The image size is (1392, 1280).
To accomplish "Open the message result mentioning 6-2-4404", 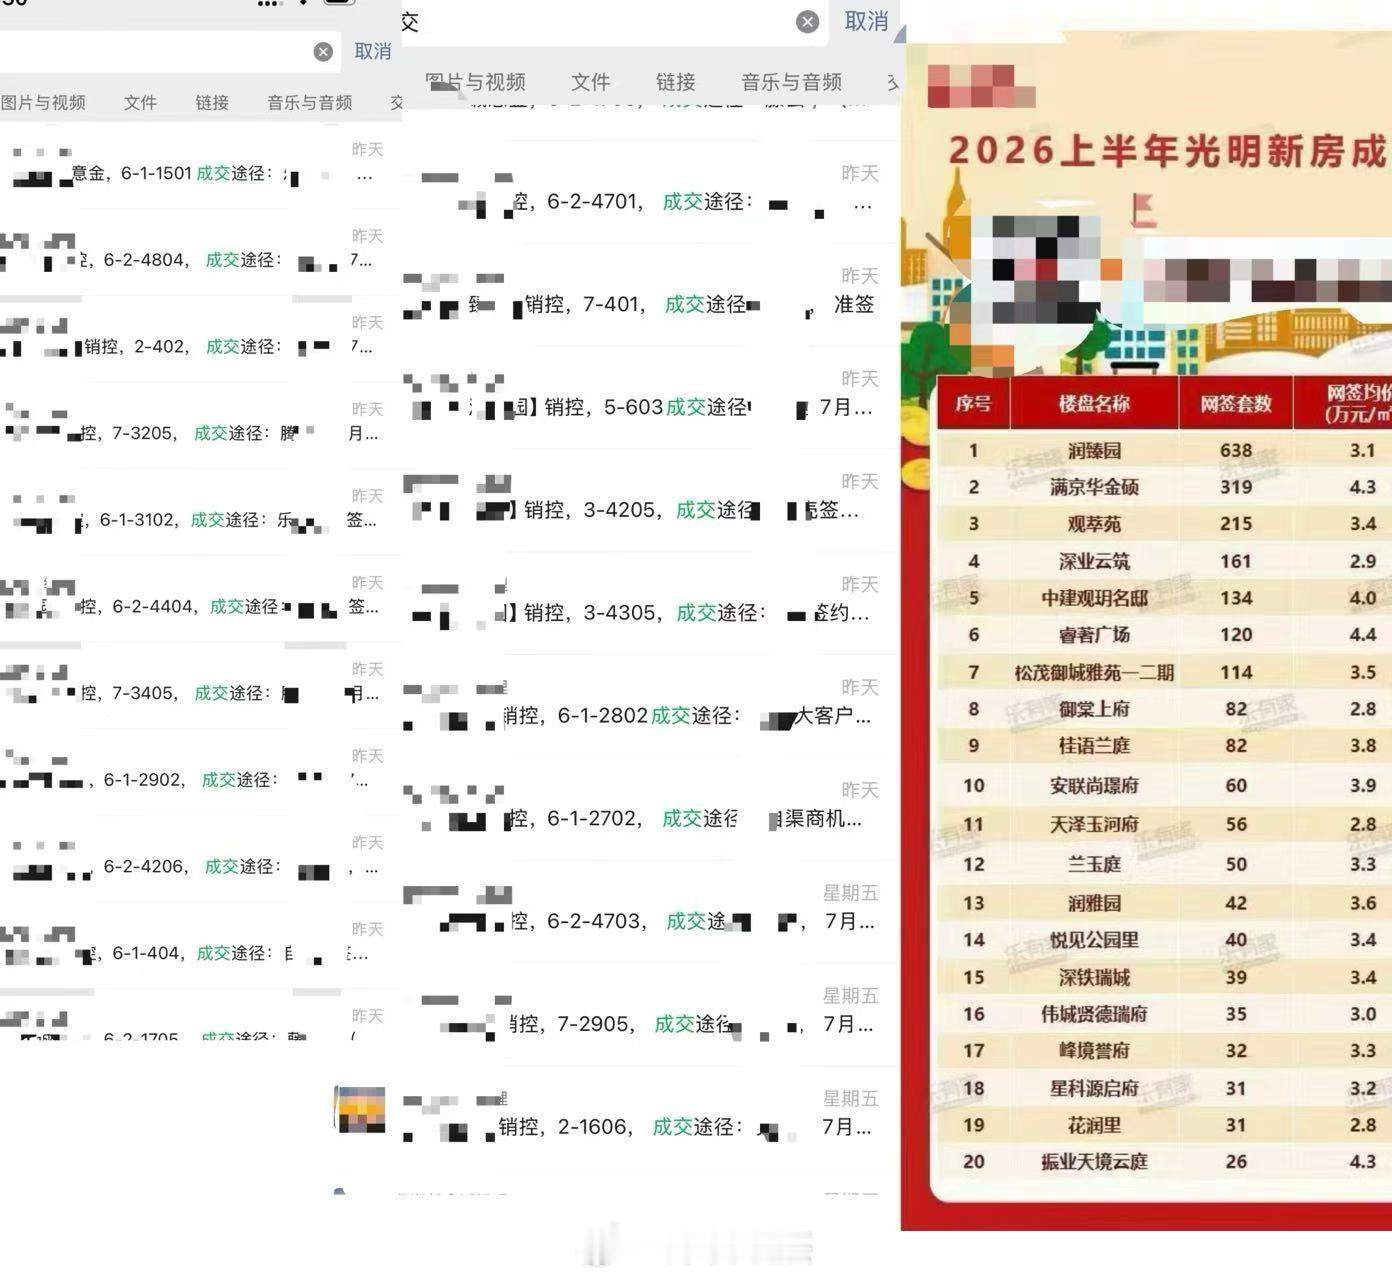I will [x=200, y=599].
